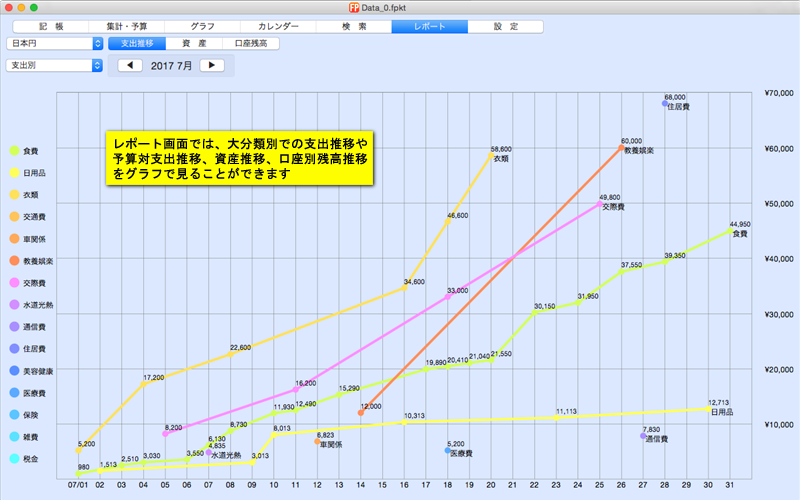The width and height of the screenshot is (800, 500).
Task: Advance to the next month with the right arrow
Action: [212, 65]
